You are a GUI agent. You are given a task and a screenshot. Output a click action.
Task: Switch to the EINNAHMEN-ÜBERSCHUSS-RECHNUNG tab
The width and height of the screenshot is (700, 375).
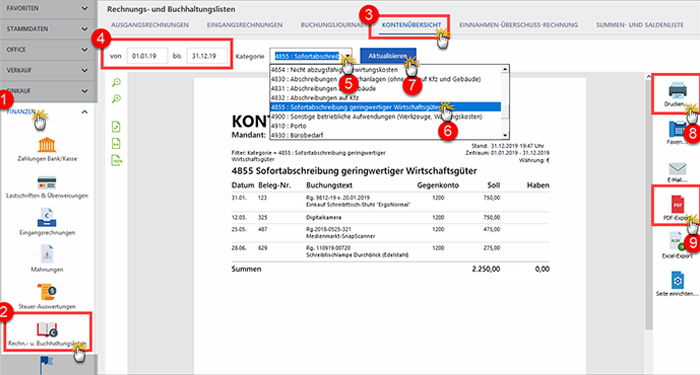pyautogui.click(x=519, y=25)
